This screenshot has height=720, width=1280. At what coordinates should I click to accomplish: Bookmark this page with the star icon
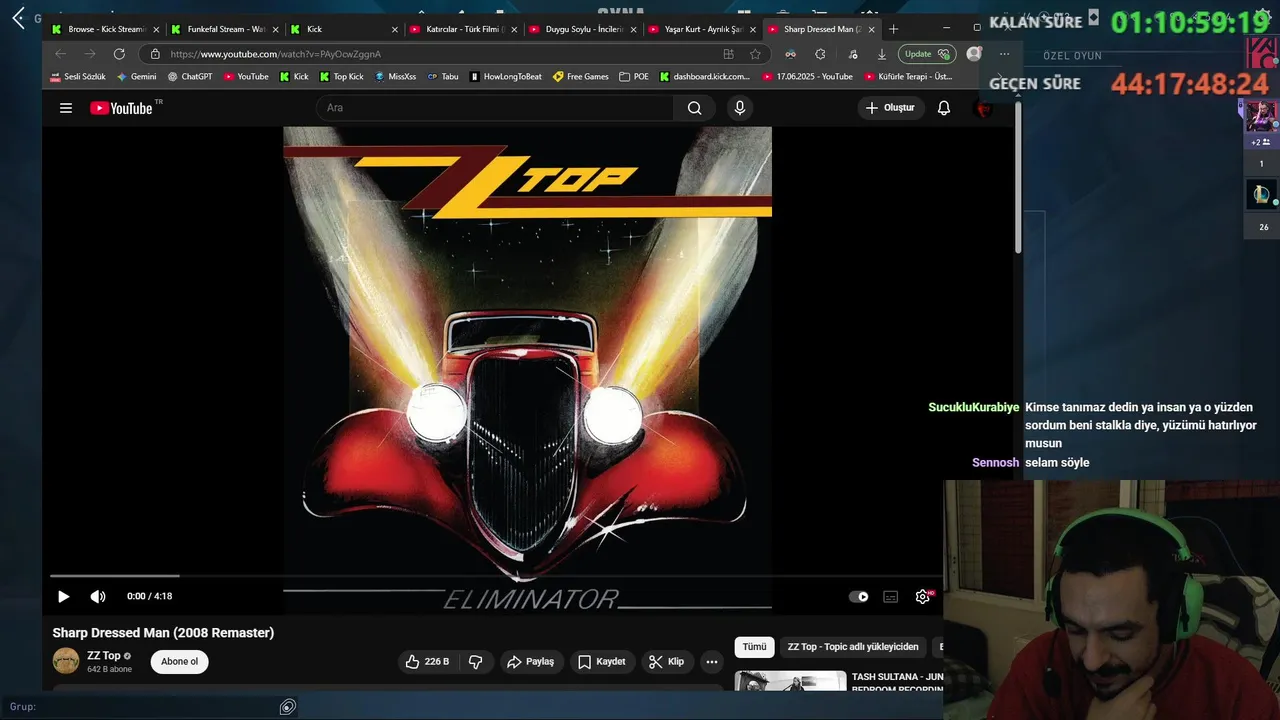pos(755,54)
